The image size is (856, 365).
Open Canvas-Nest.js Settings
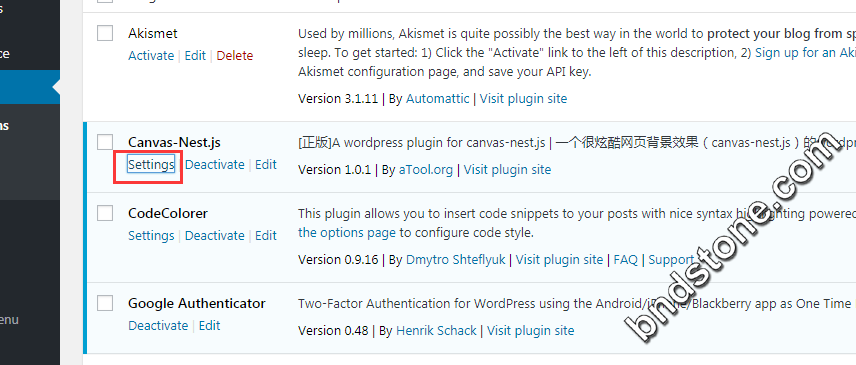[151, 165]
